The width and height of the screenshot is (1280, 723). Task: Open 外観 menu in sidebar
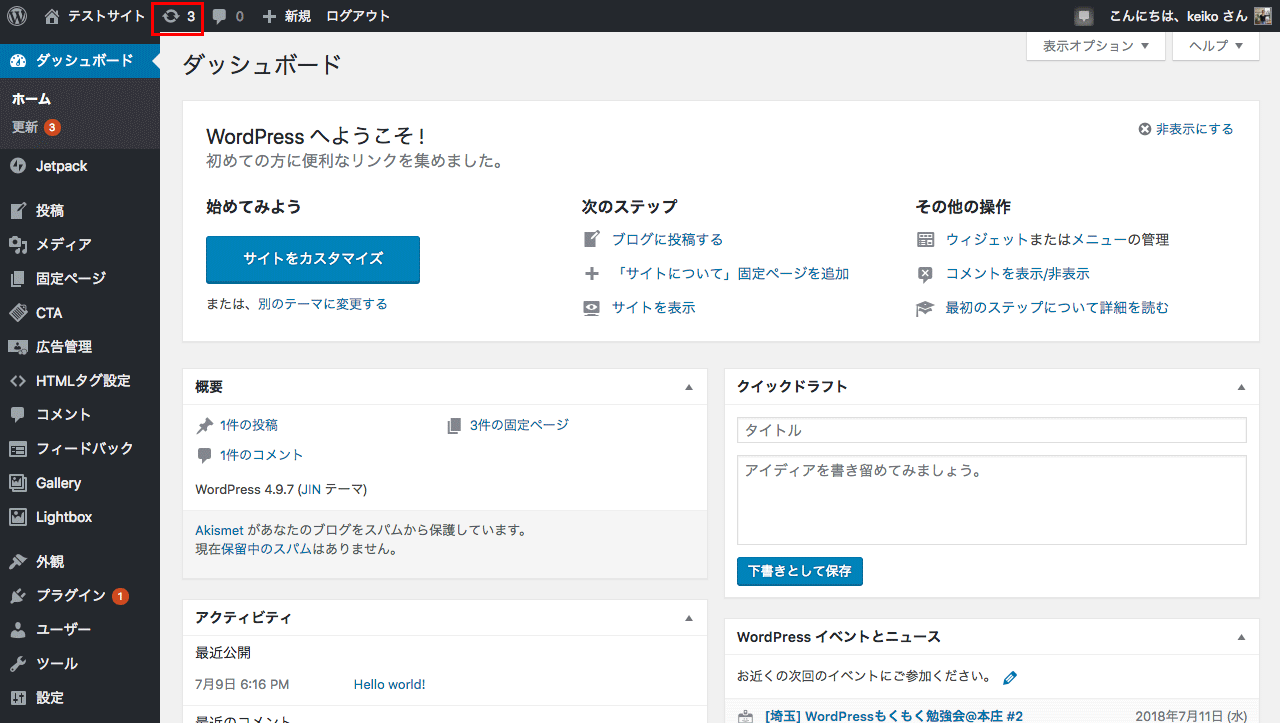click(x=80, y=562)
